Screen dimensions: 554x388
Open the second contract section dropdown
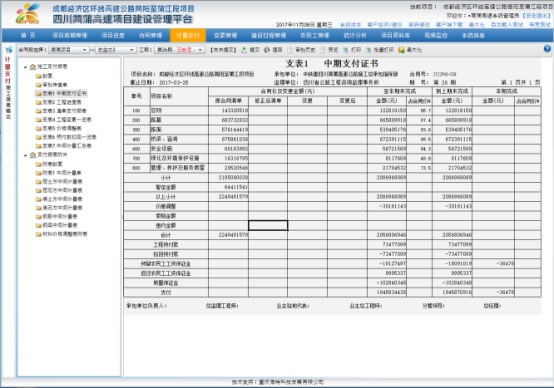(116, 50)
